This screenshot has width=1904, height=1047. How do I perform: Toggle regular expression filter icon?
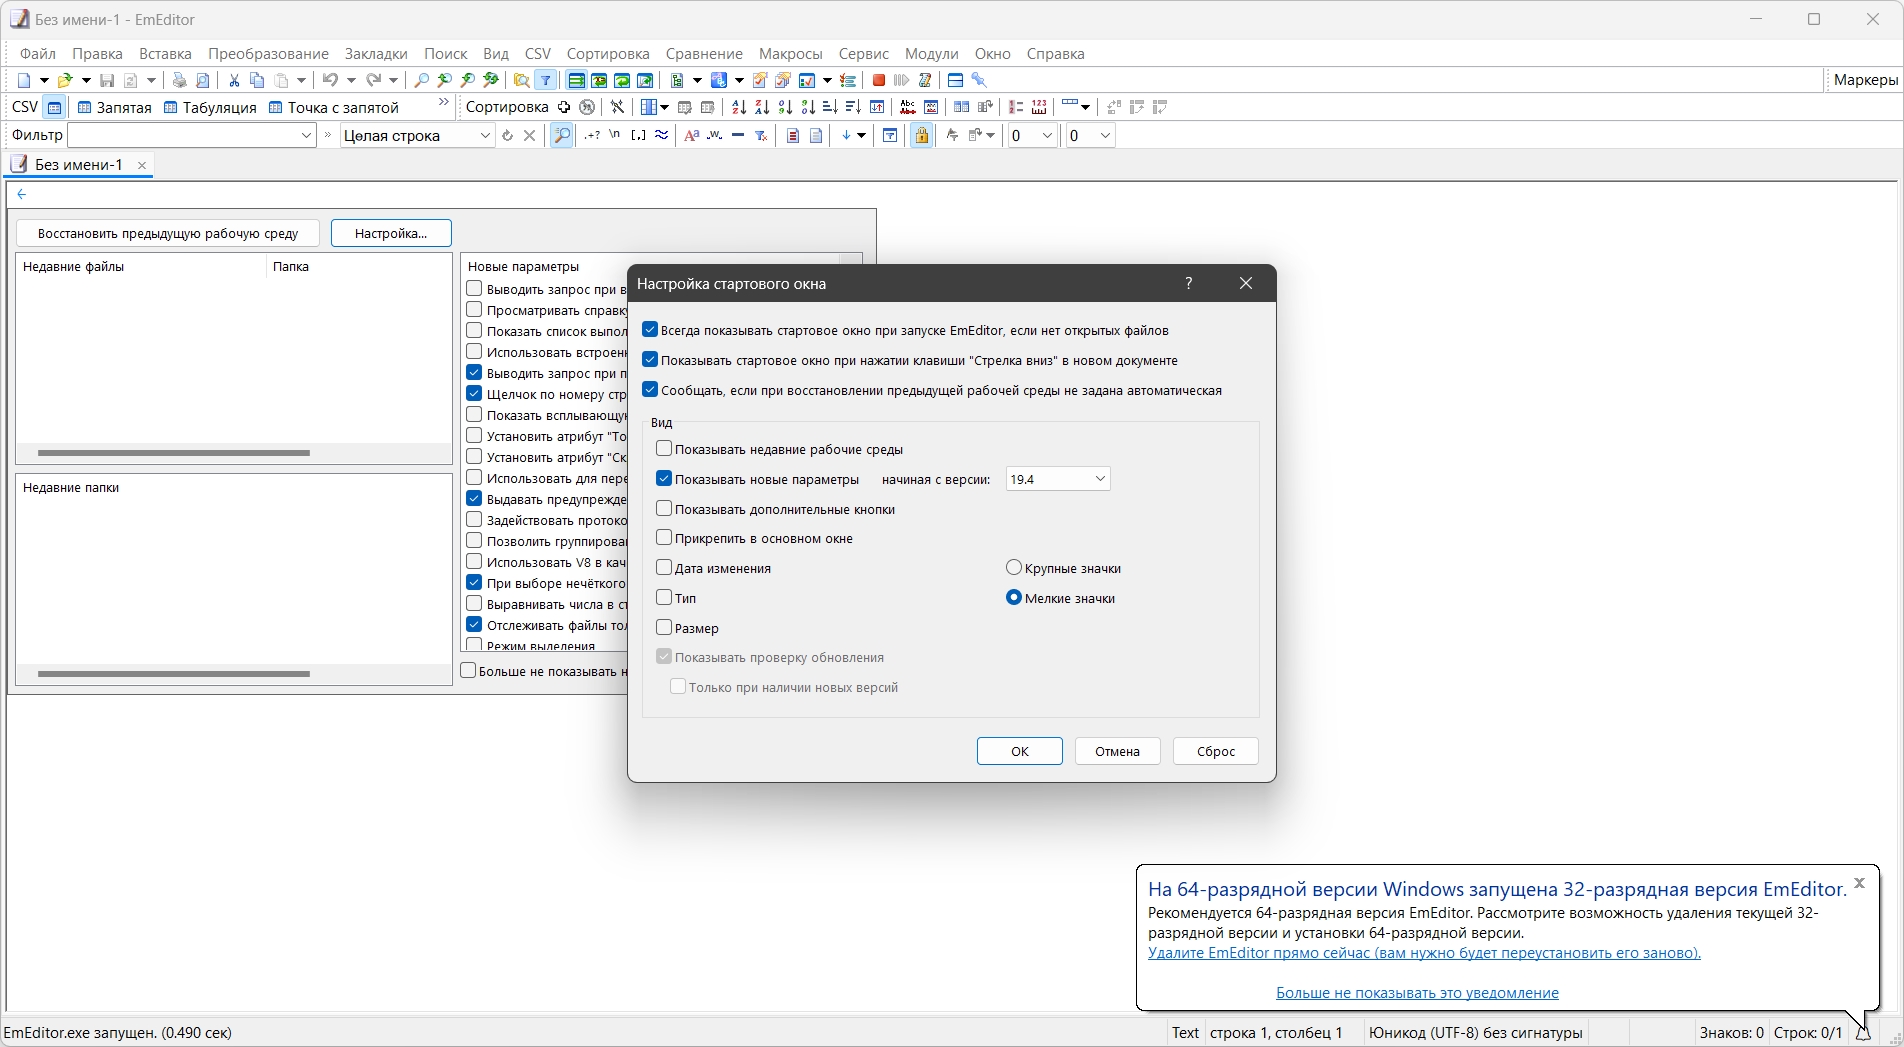(x=592, y=135)
